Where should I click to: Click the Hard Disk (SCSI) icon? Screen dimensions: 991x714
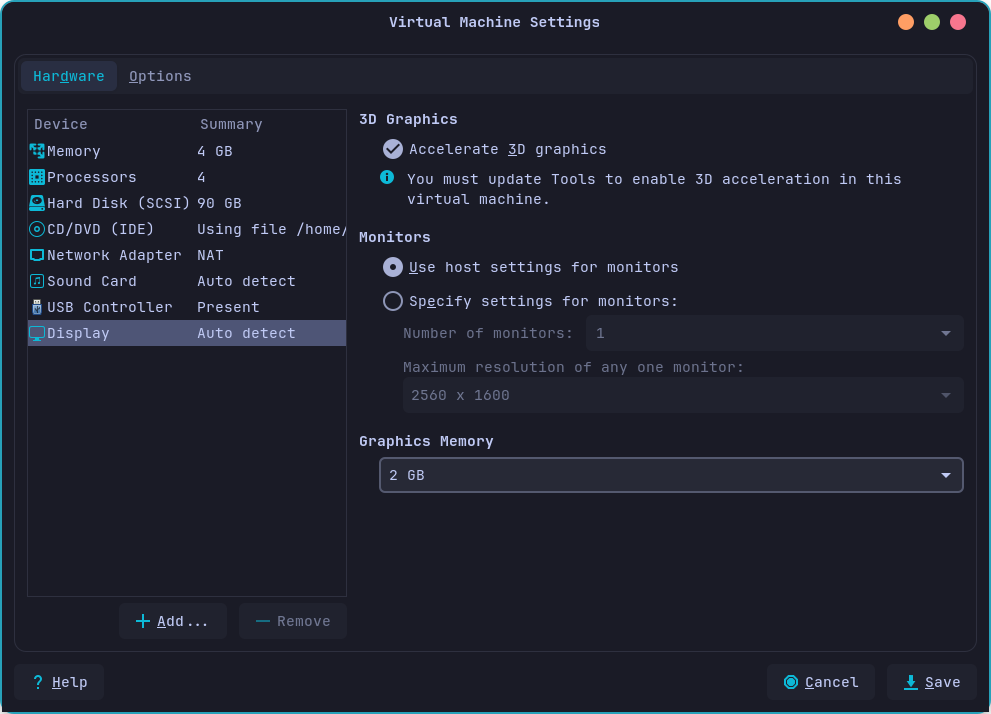point(37,203)
